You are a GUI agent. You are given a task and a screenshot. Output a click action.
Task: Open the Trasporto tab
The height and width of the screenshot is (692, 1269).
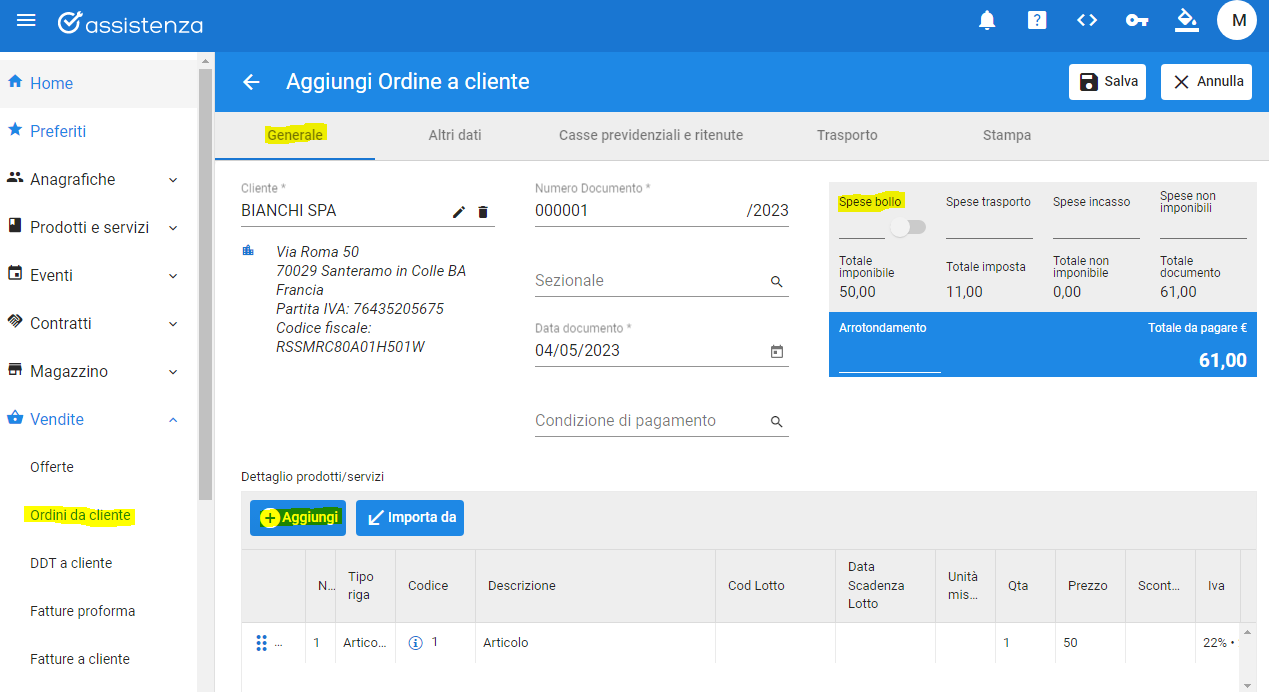pyautogui.click(x=847, y=135)
